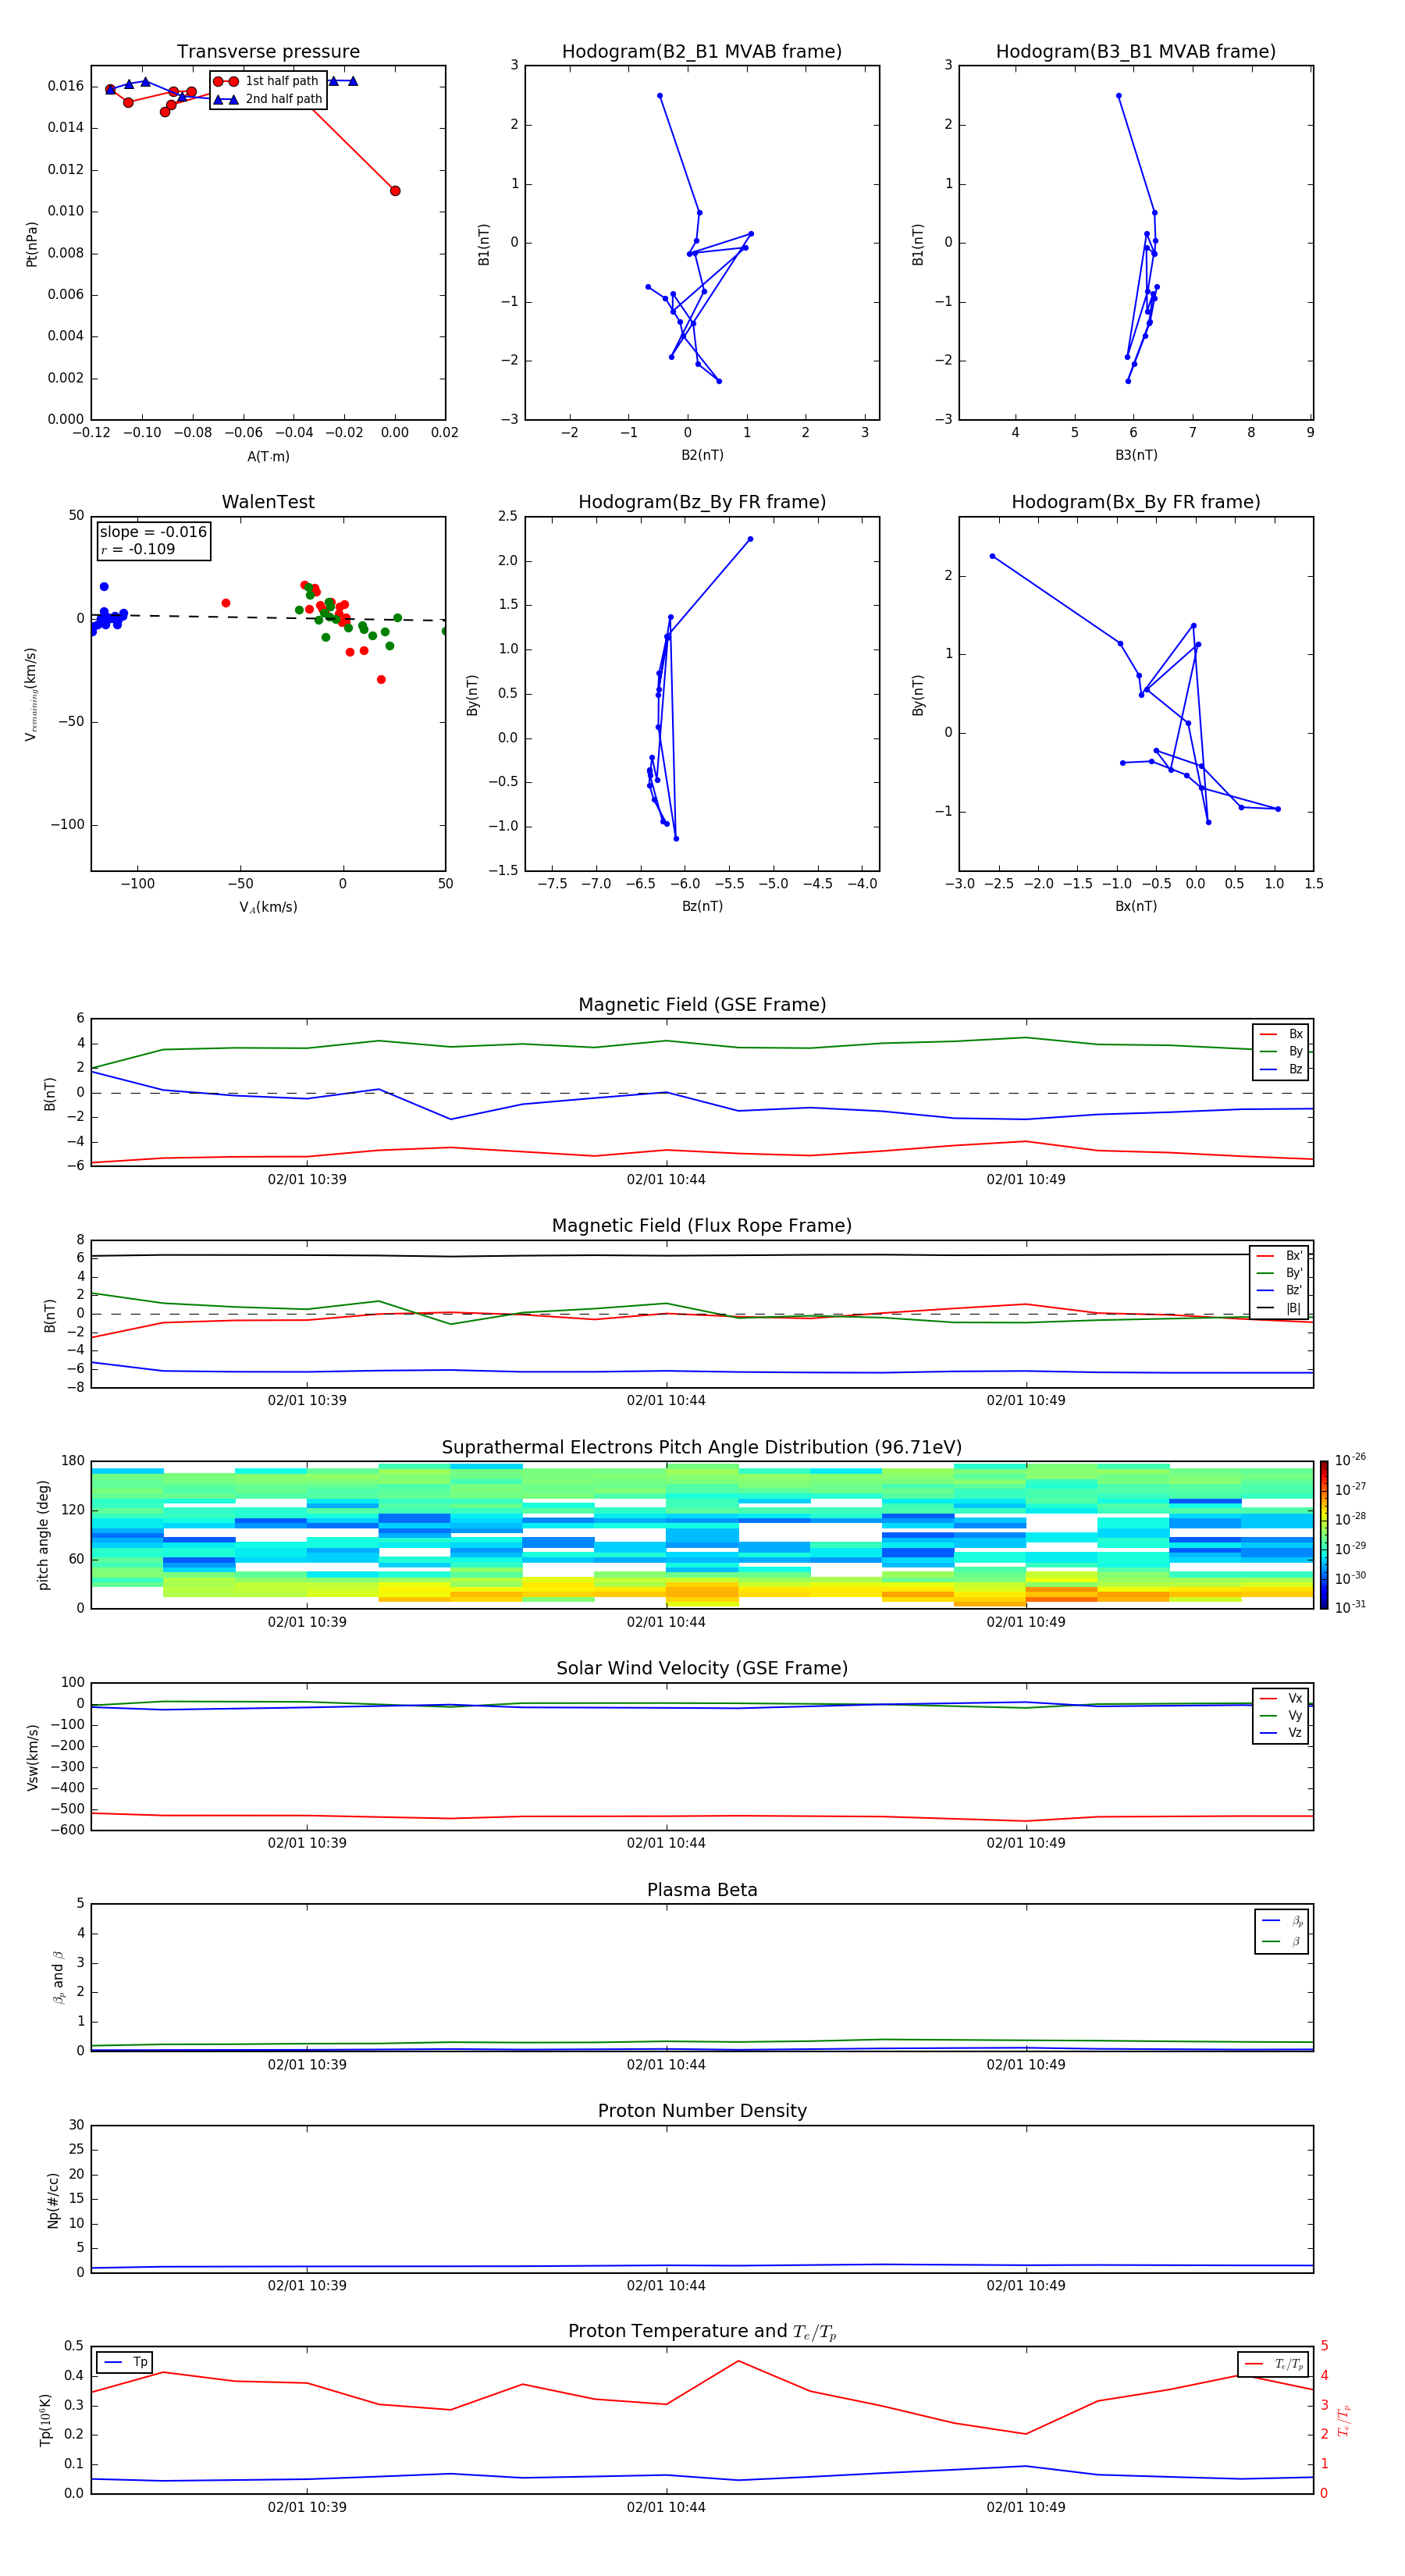The image size is (1405, 2576).
Task: Click the outlier red point at A=0.00
Action: coord(395,191)
